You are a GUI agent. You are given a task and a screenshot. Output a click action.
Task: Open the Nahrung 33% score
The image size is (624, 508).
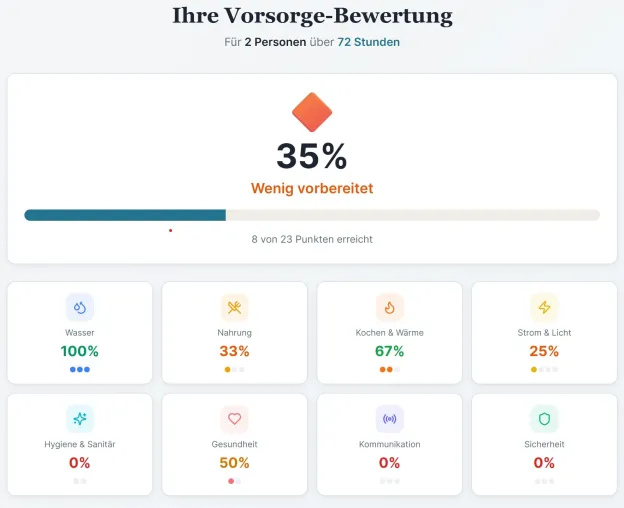coord(234,351)
